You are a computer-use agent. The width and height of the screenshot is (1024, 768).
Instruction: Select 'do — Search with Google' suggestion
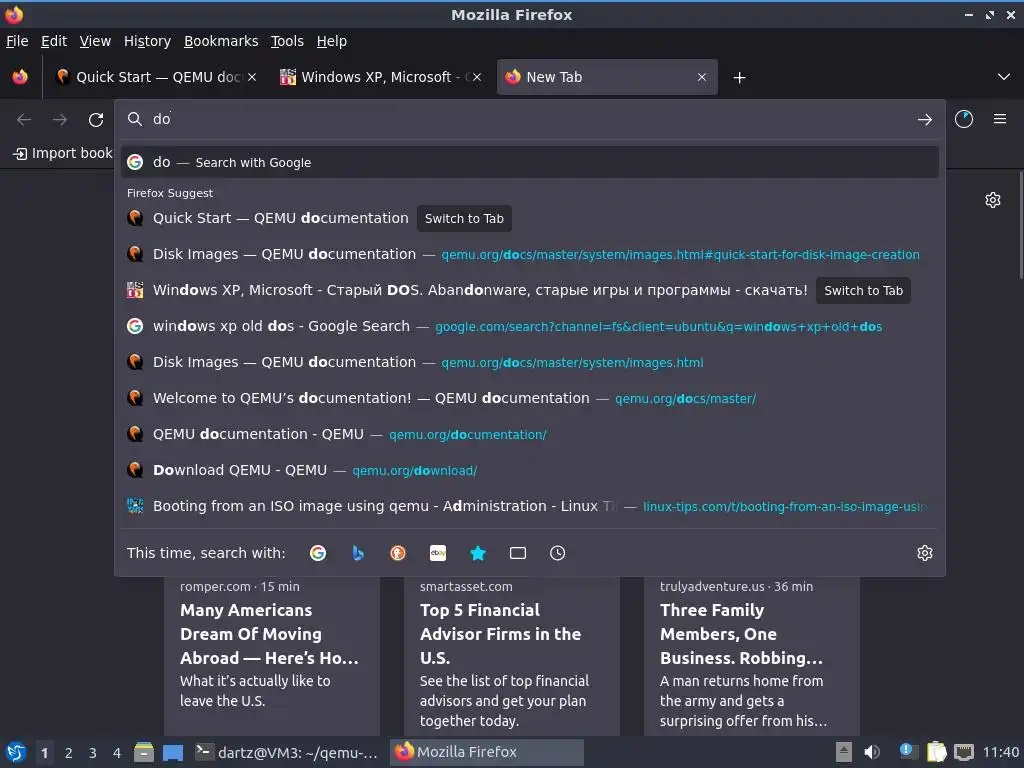coord(530,162)
